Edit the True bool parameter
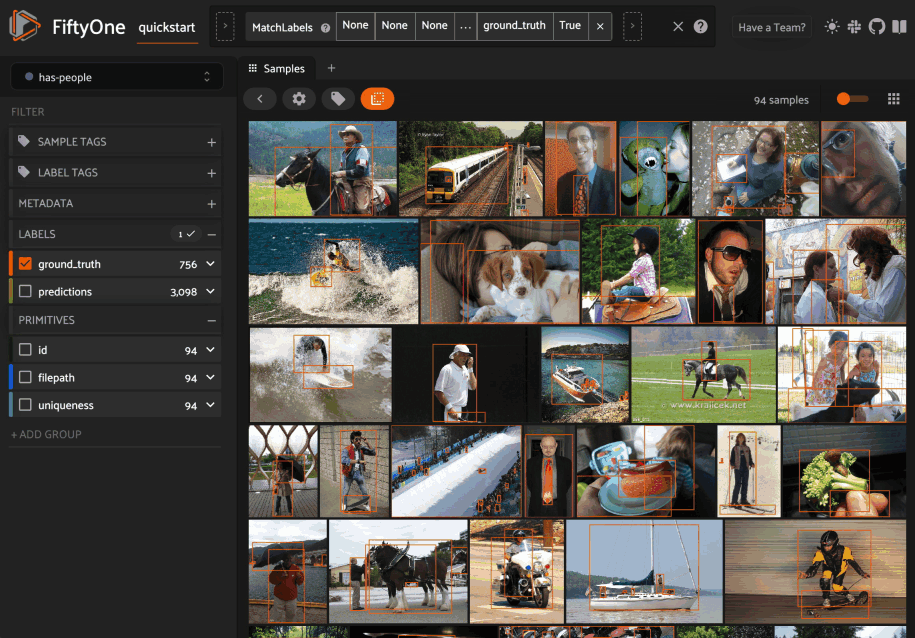The image size is (915, 638). 570,26
